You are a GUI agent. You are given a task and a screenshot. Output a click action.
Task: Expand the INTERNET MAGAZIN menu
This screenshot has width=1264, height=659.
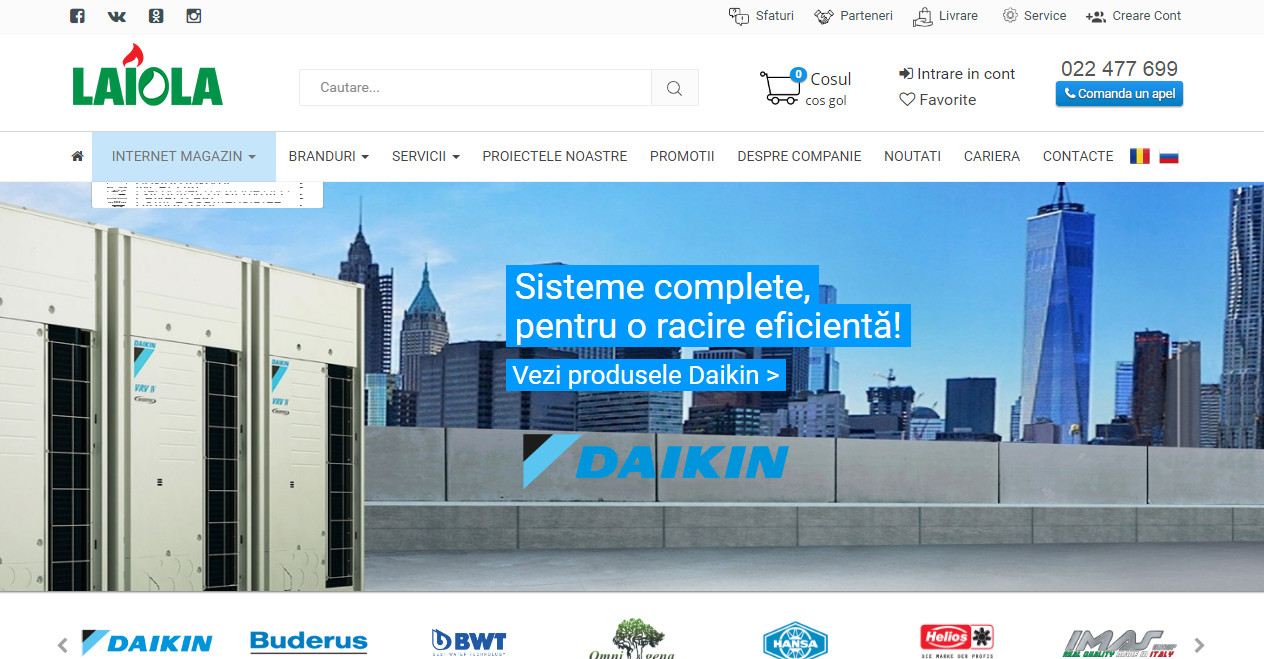pos(183,156)
